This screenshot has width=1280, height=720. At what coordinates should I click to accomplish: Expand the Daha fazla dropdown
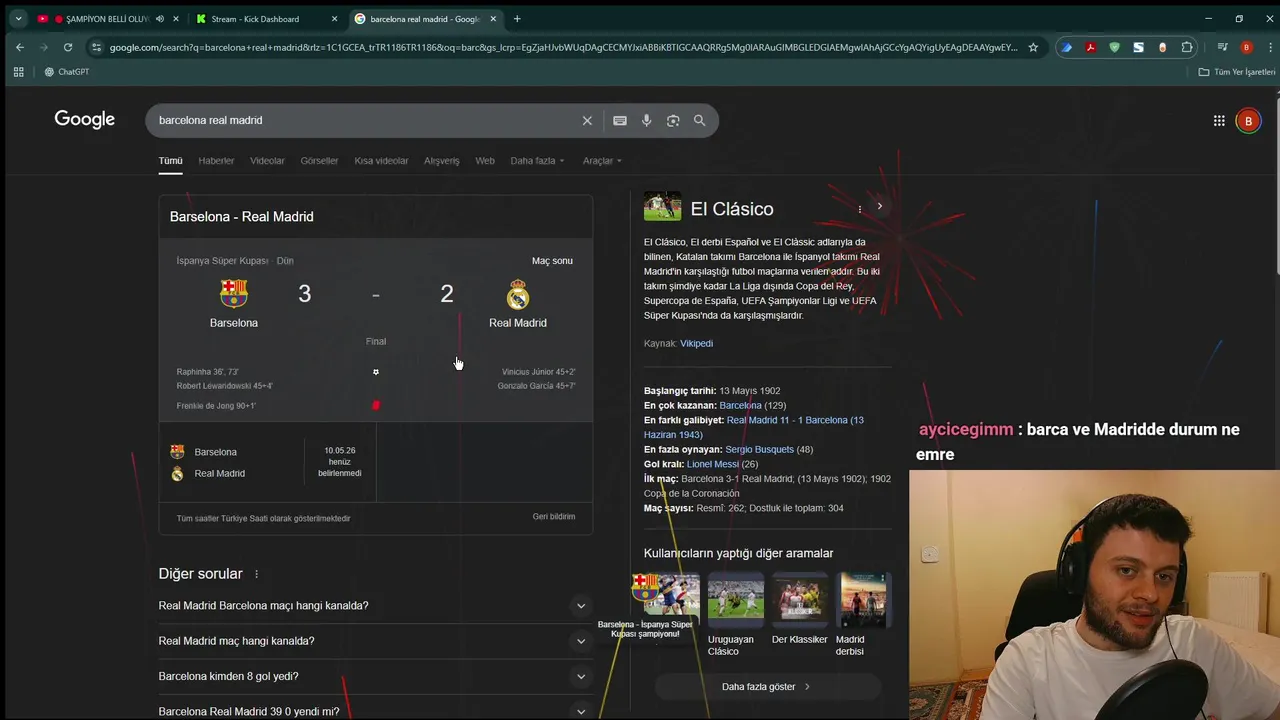pyautogui.click(x=537, y=161)
